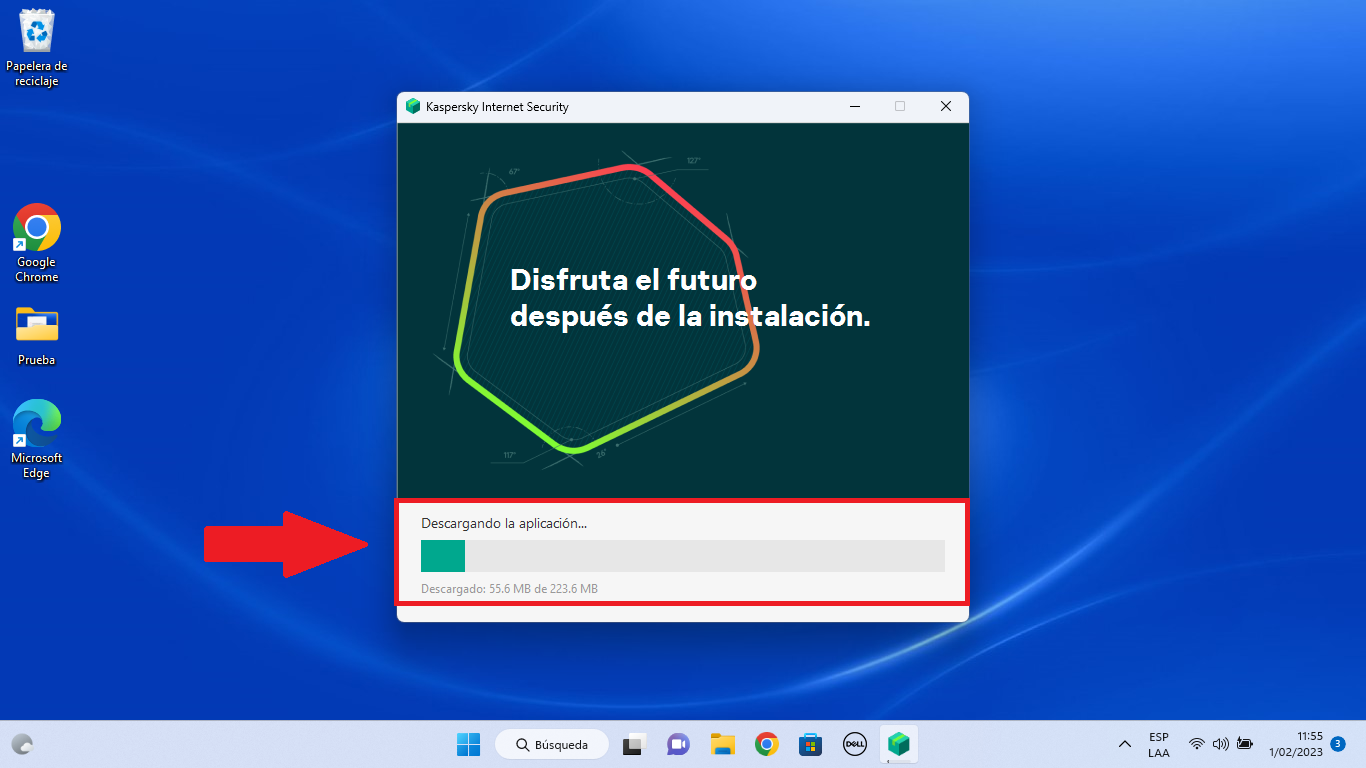Screen dimensions: 1366x768
Task: Open the ESP LAA language switcher
Action: pos(1159,744)
